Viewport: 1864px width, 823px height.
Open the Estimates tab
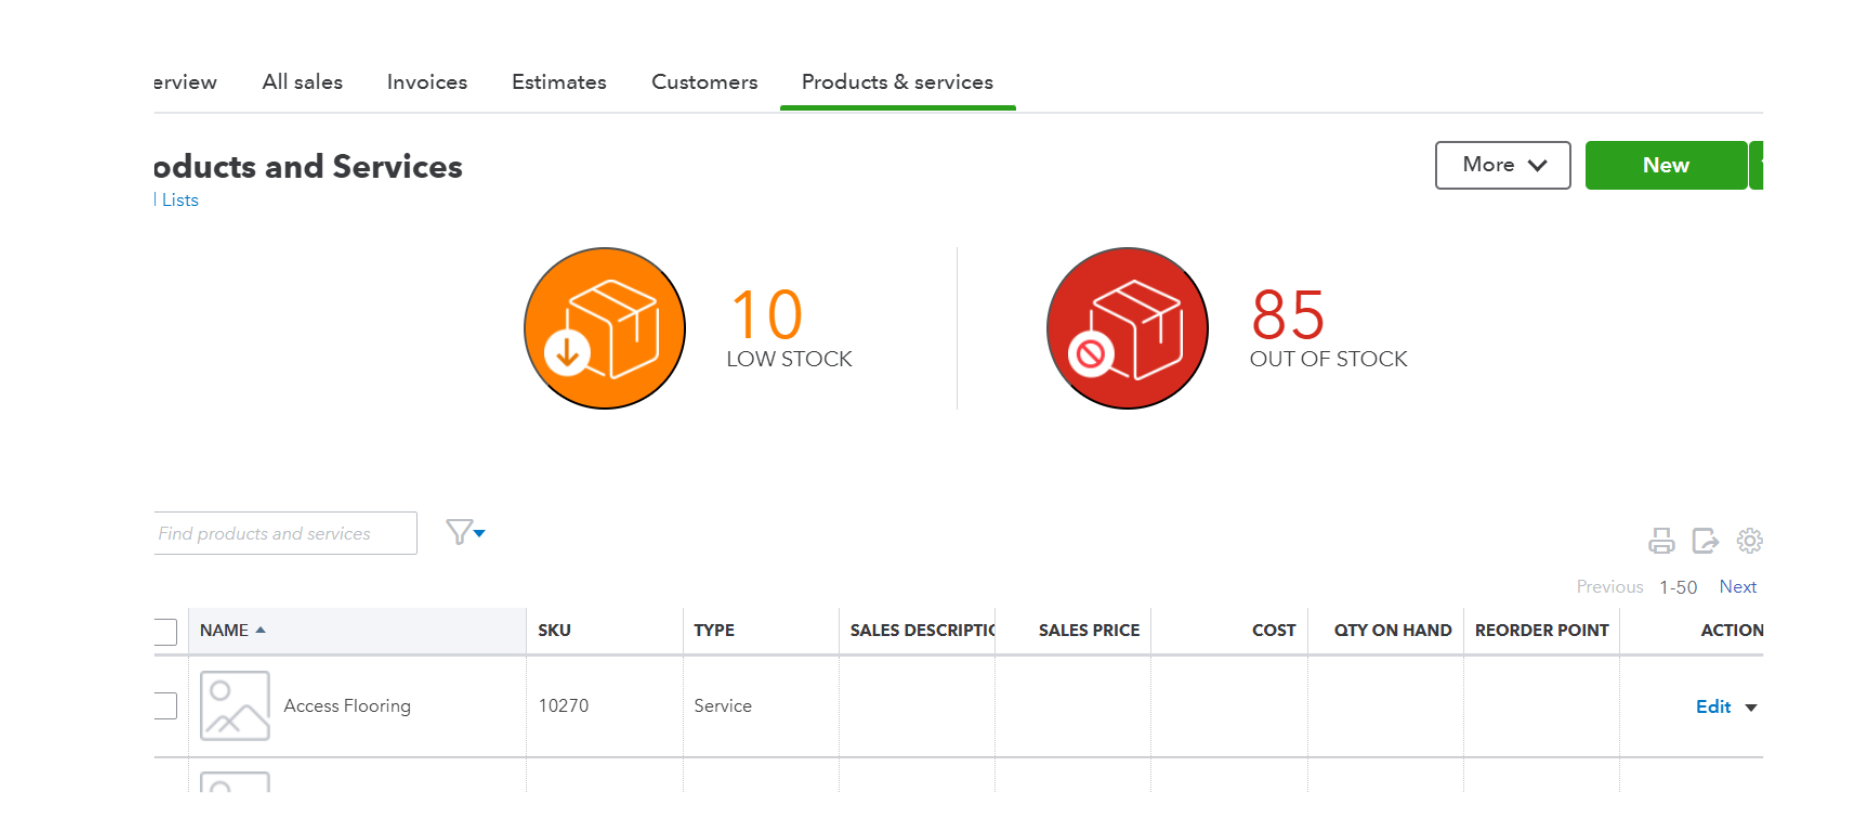[559, 82]
